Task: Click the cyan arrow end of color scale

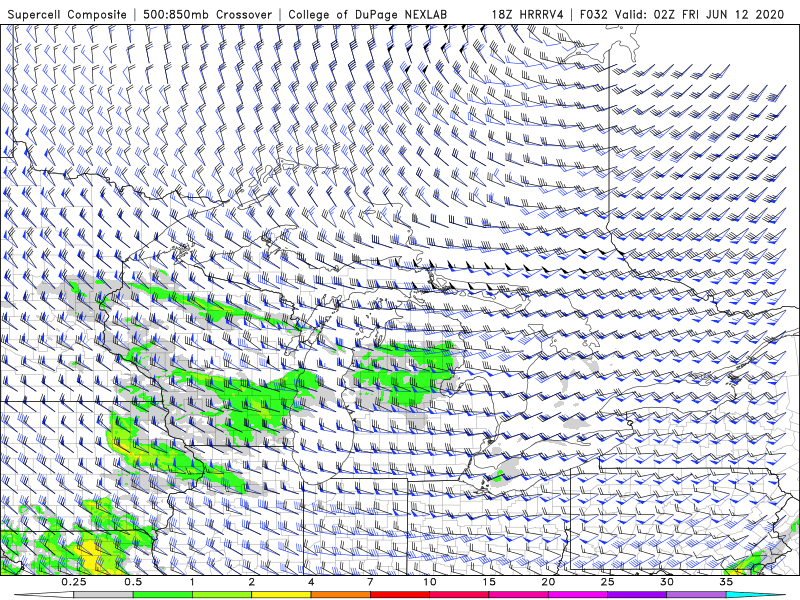Action: click(756, 595)
